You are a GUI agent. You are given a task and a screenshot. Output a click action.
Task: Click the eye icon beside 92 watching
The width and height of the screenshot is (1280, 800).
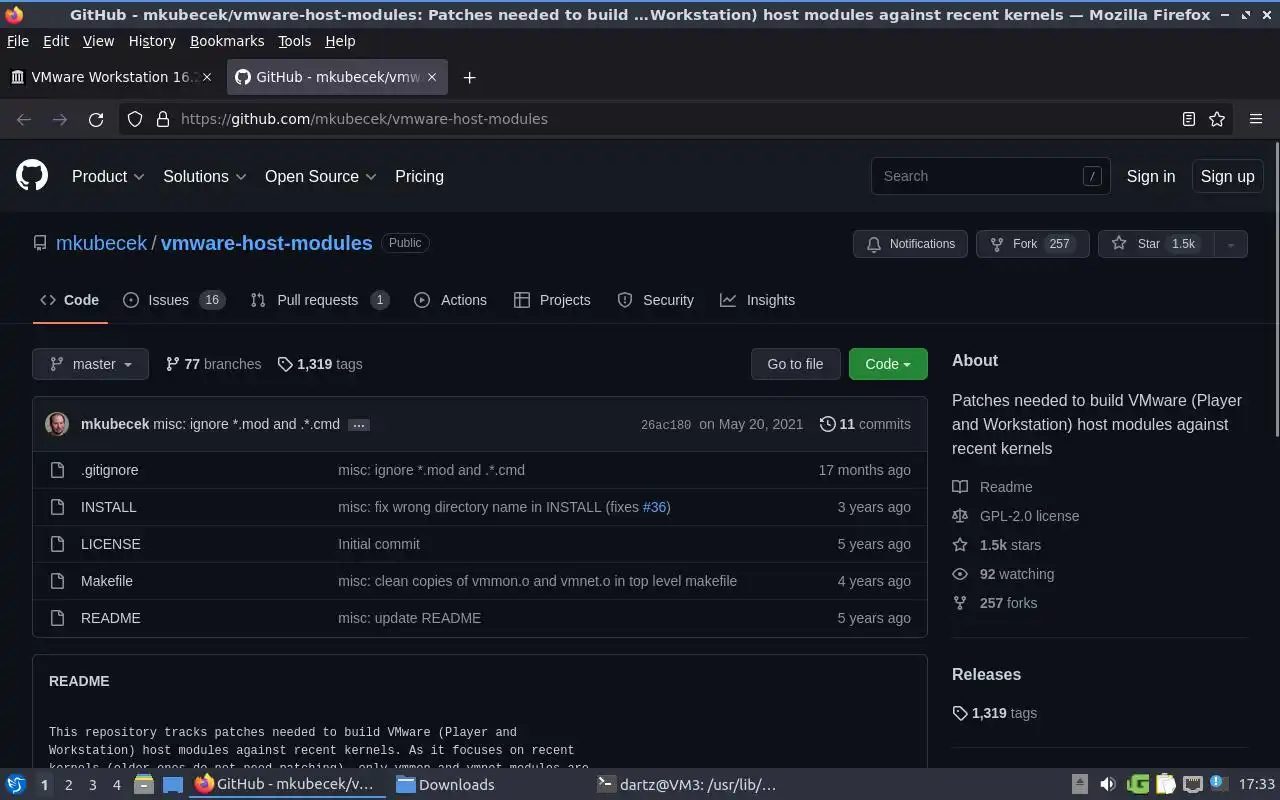(960, 574)
